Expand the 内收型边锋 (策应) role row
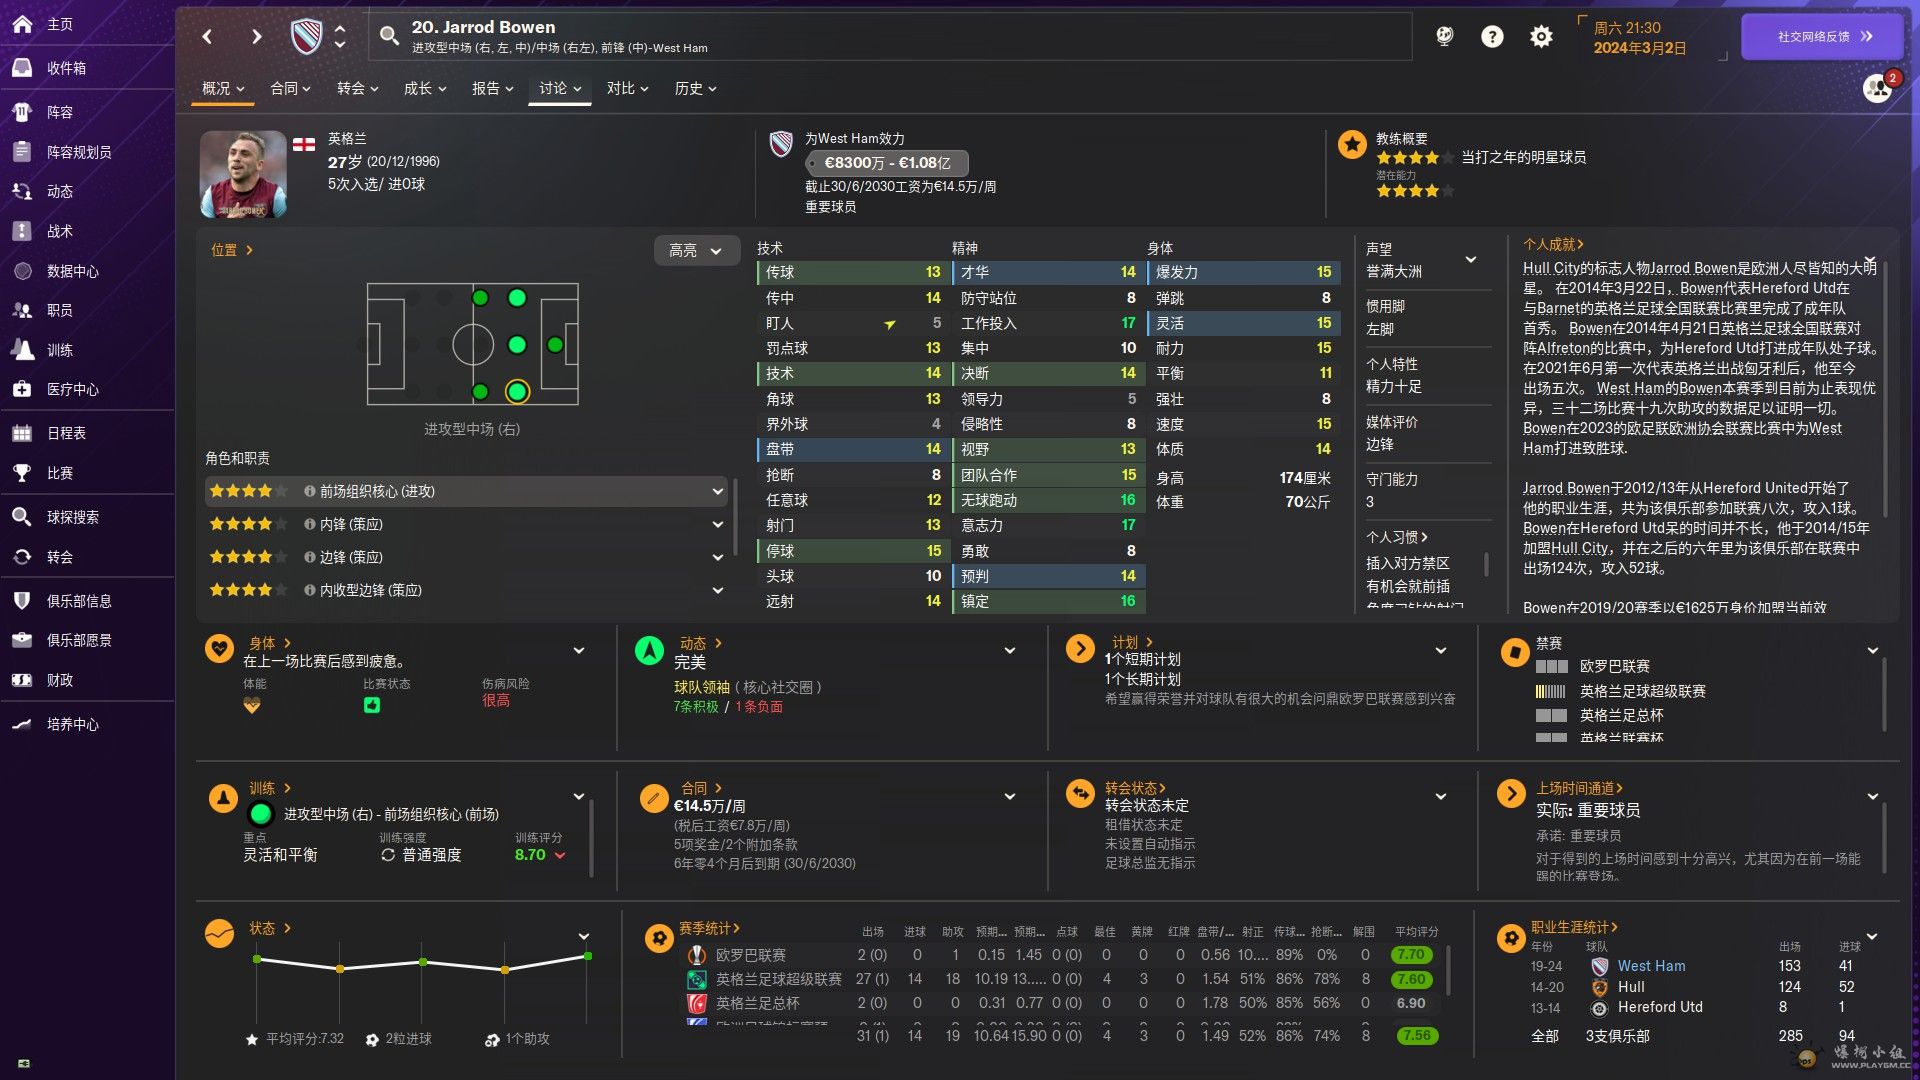Viewport: 1920px width, 1080px height. point(466,590)
